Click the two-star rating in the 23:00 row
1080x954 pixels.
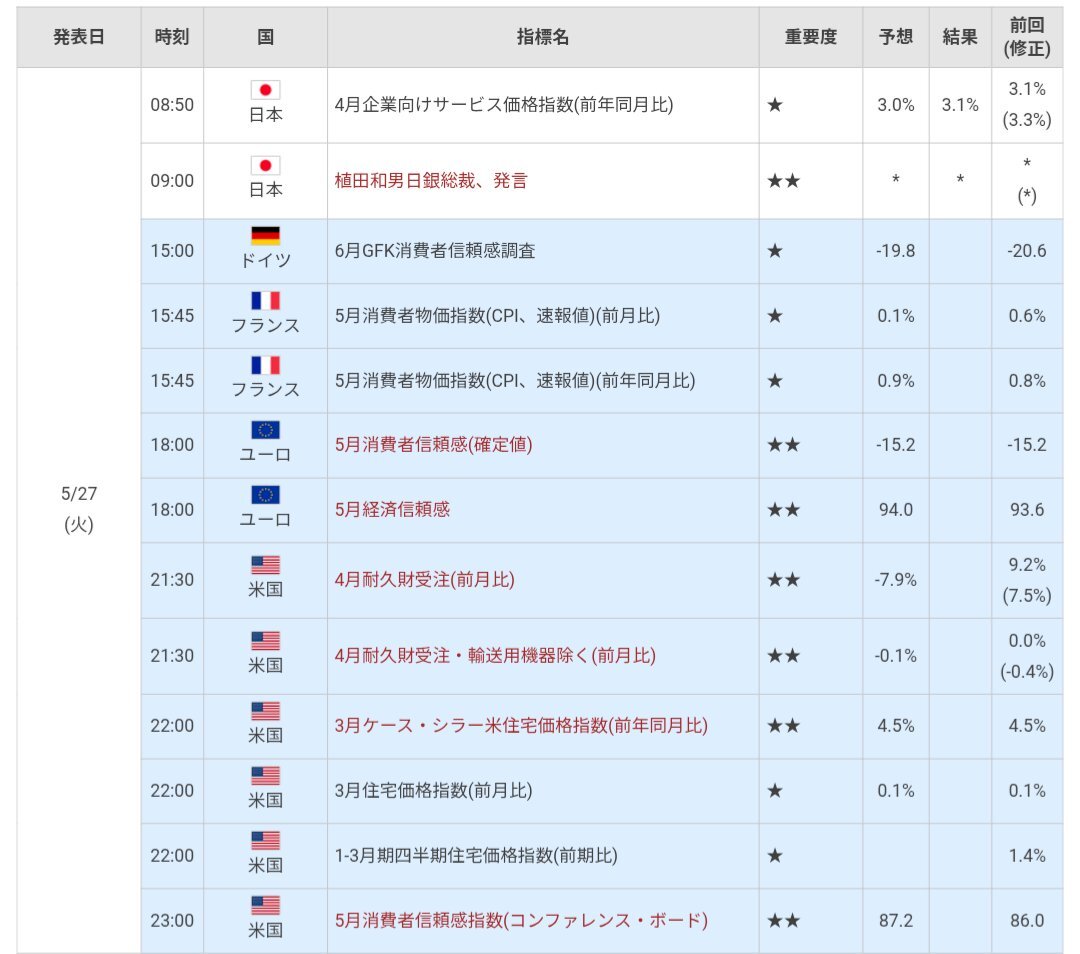[784, 920]
